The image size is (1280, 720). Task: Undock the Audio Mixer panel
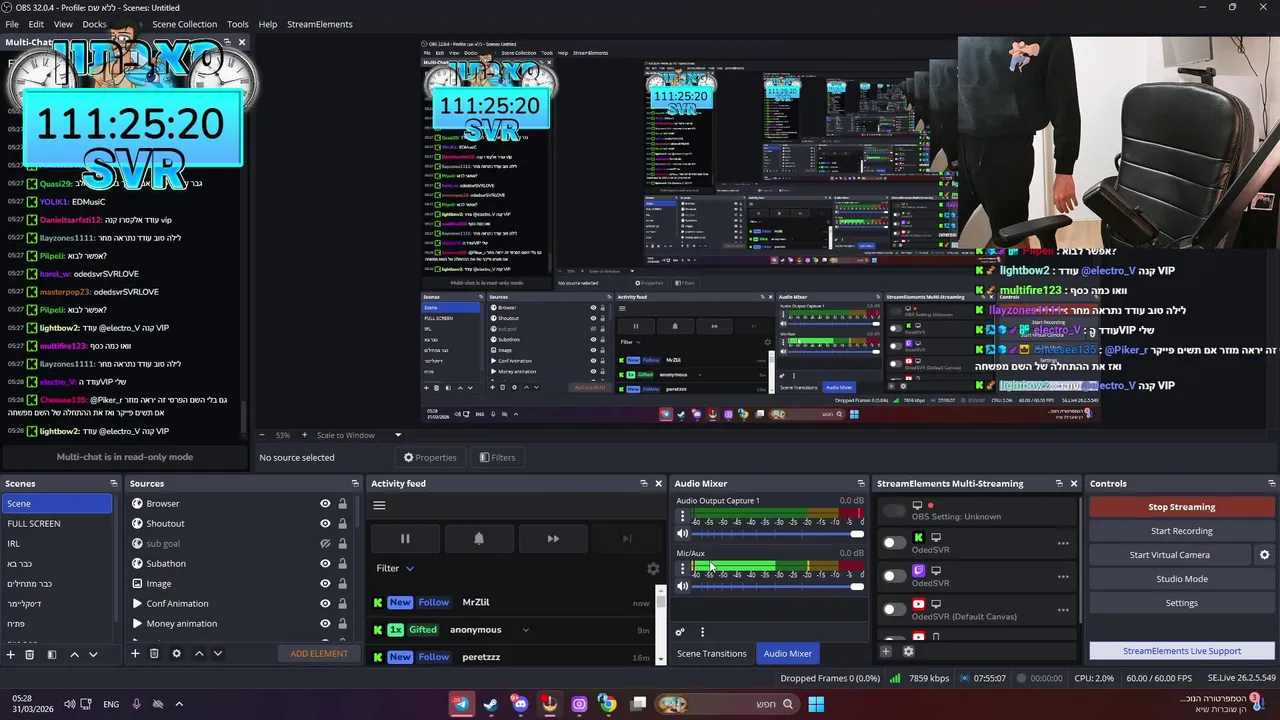point(861,484)
